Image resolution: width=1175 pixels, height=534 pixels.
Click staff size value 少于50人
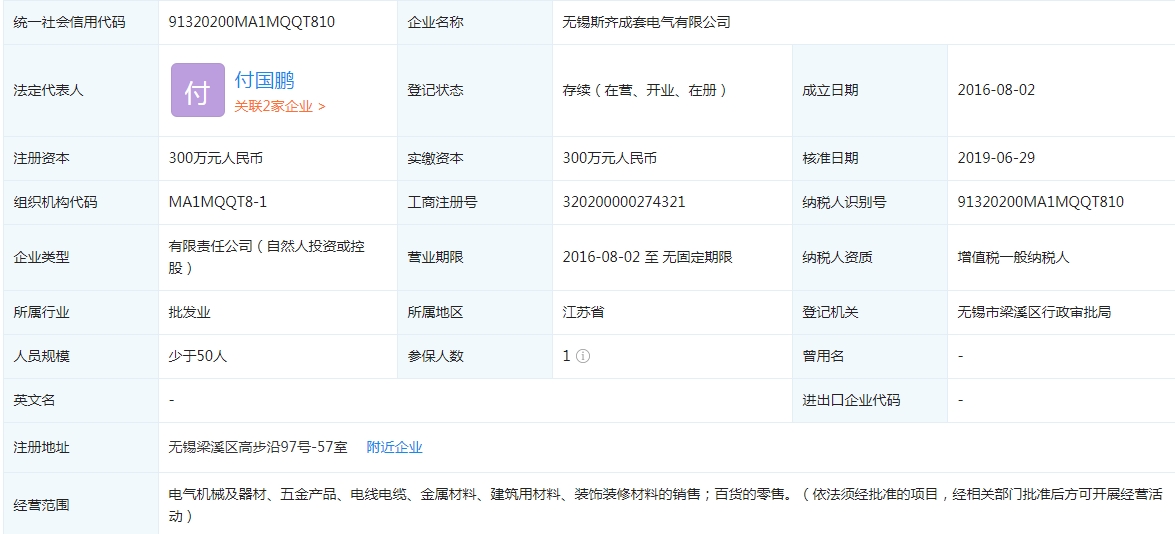(198, 356)
